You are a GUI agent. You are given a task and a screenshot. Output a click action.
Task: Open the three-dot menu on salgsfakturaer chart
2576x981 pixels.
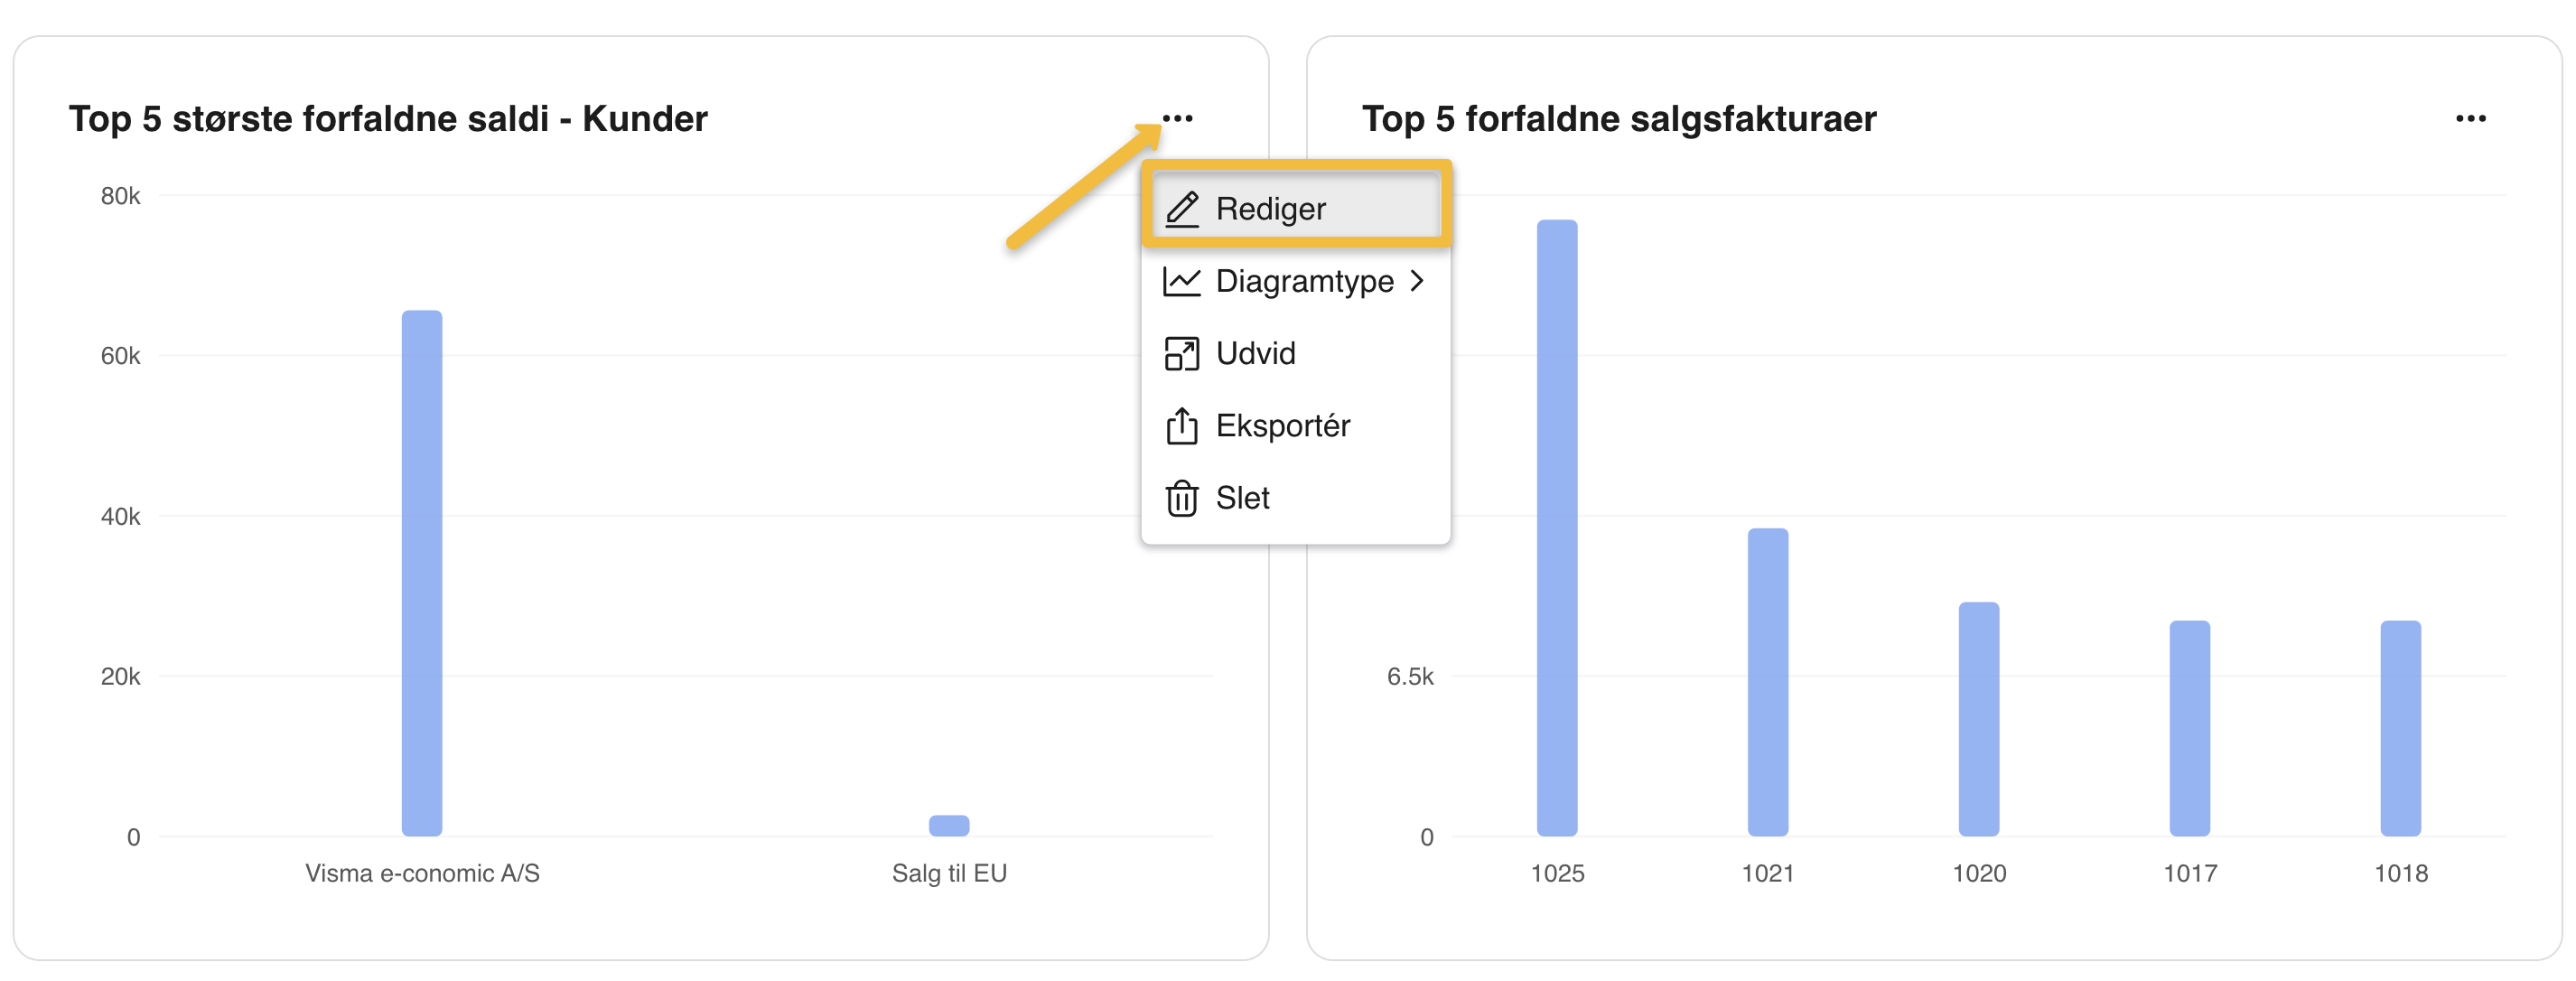click(x=2470, y=119)
